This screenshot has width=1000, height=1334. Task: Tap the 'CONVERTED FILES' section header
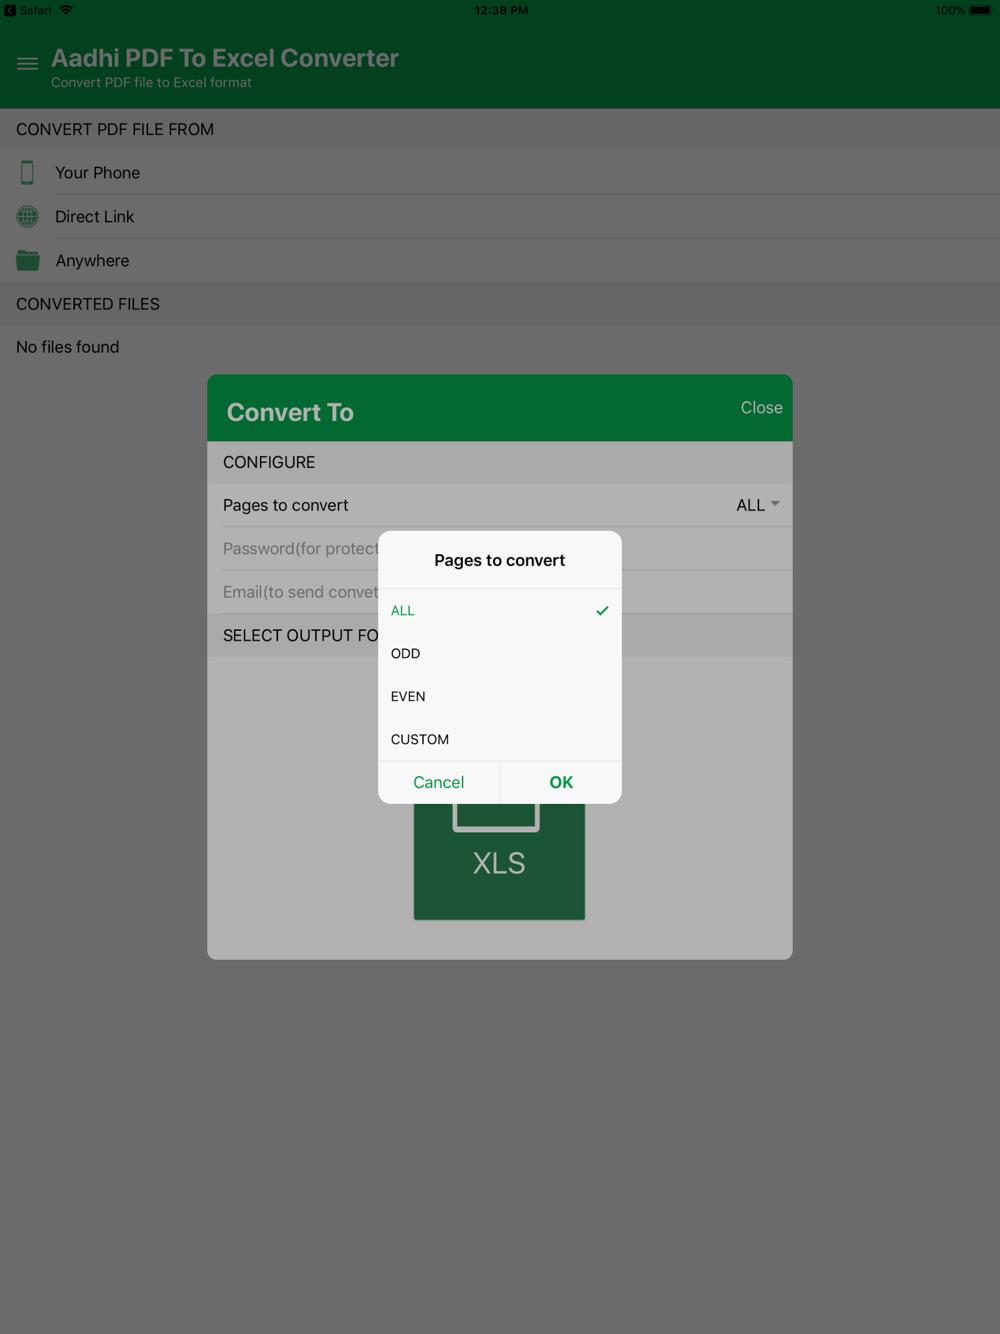tap(88, 304)
